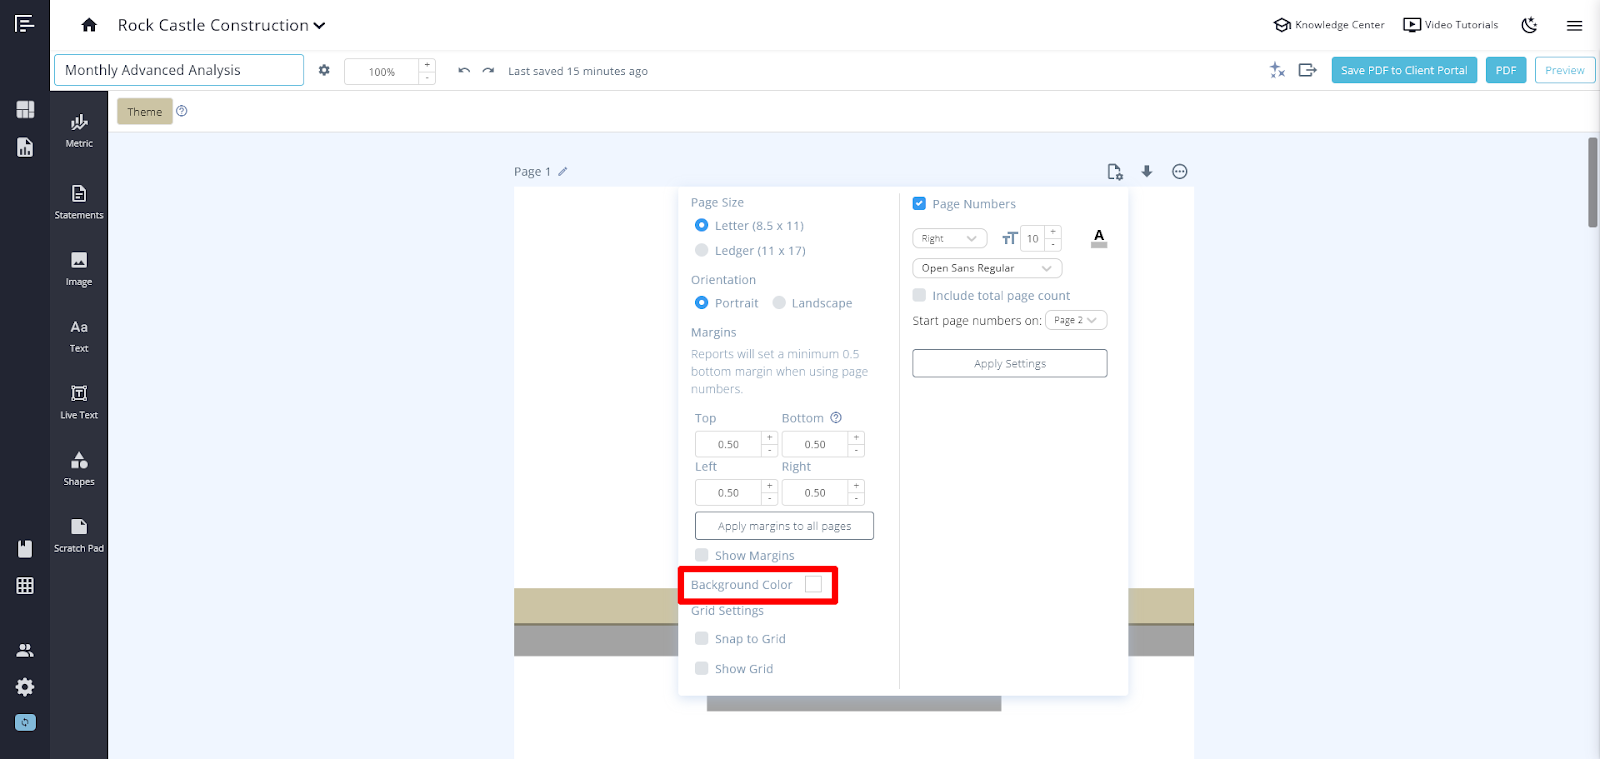Rename Page 1 with pencil icon
1600x759 pixels.
click(563, 172)
